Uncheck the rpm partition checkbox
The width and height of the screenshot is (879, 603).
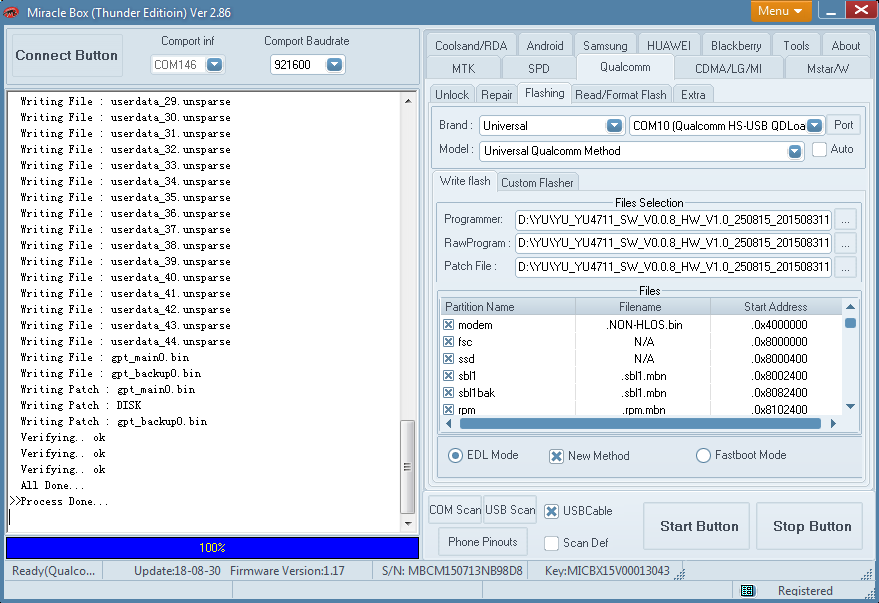click(448, 410)
